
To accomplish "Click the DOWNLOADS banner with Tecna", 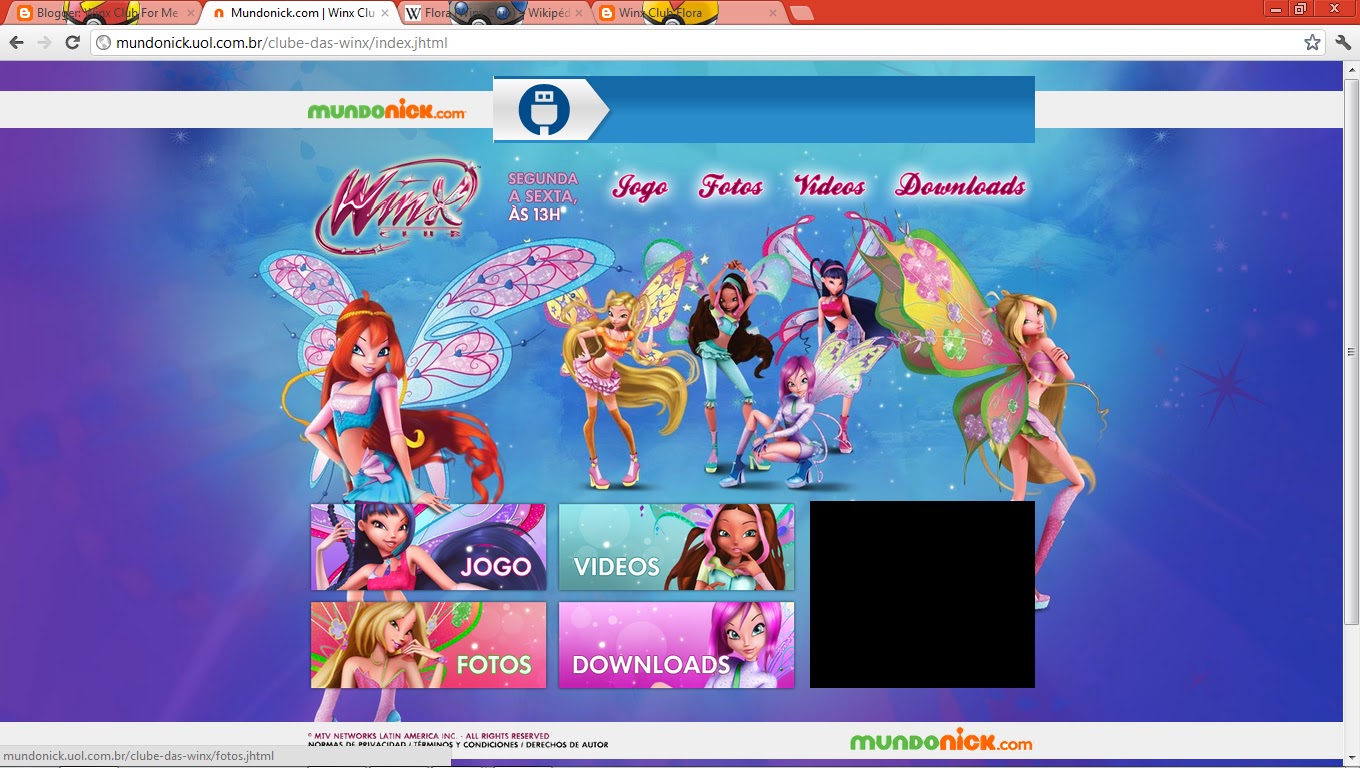I will coord(676,645).
